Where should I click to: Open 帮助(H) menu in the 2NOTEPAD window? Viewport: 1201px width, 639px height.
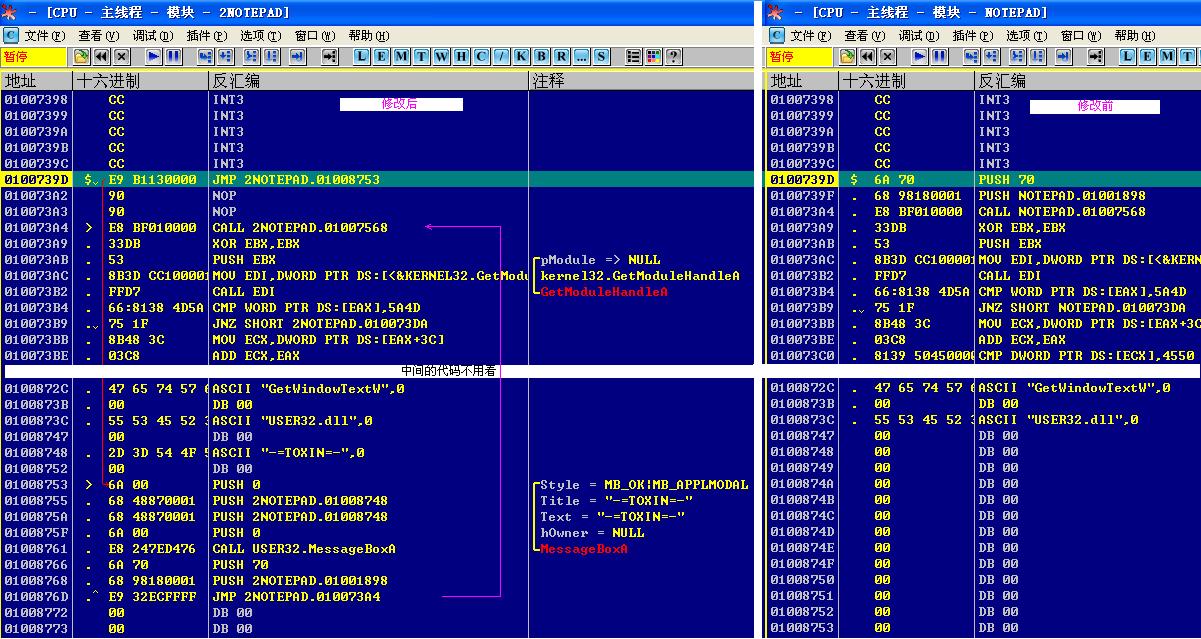[369, 35]
